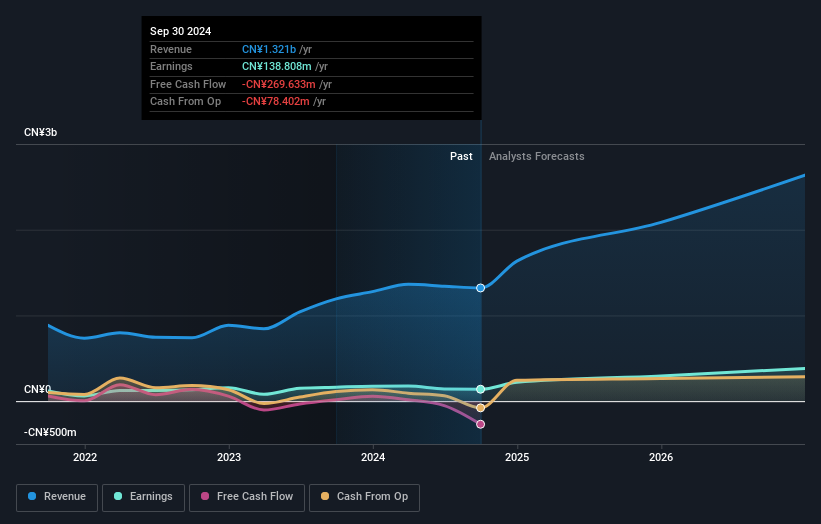This screenshot has height=524, width=821.
Task: Toggle the Cash From Op legend button
Action: pyautogui.click(x=364, y=497)
